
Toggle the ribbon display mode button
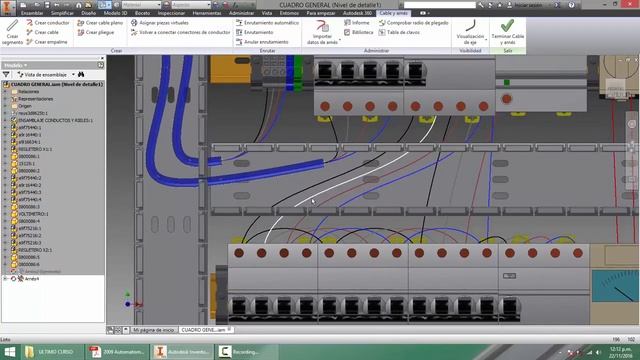[x=424, y=13]
